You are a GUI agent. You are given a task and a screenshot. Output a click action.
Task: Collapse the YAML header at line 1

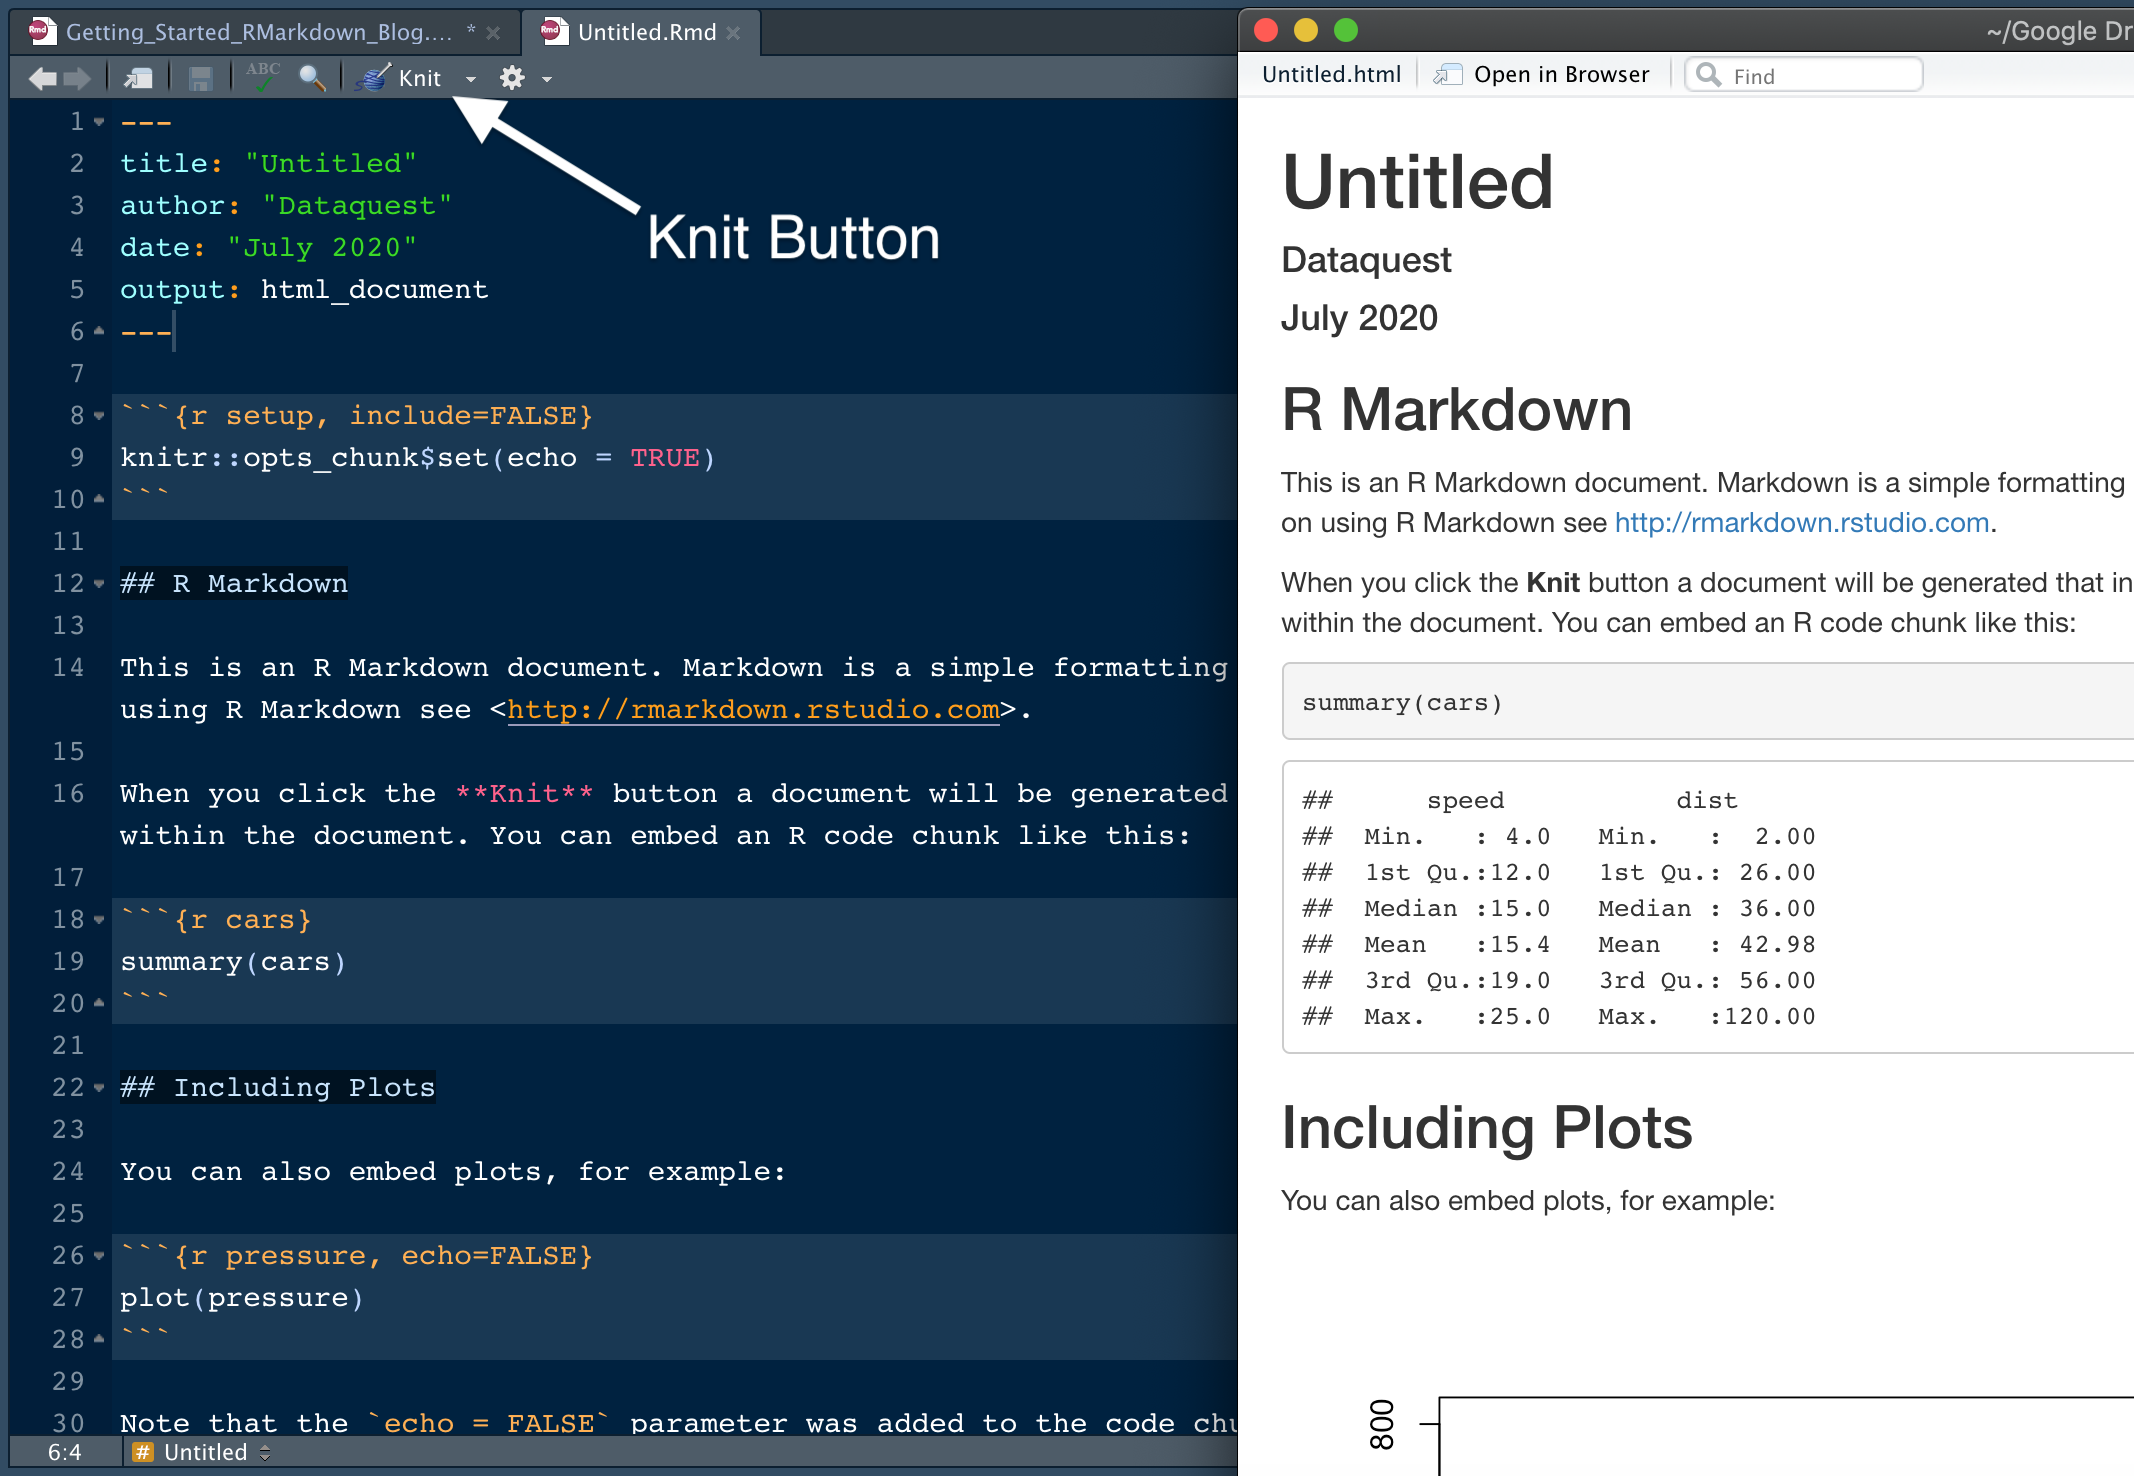coord(99,122)
